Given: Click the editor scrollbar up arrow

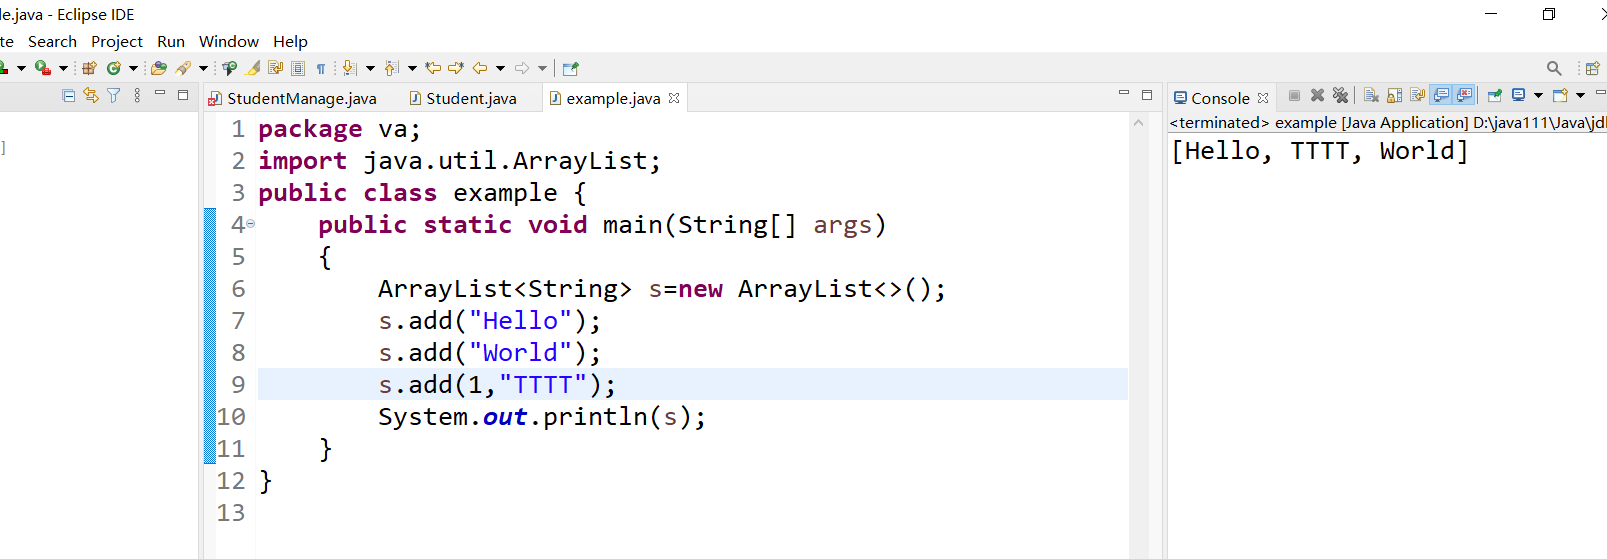Looking at the screenshot, I should [x=1139, y=122].
